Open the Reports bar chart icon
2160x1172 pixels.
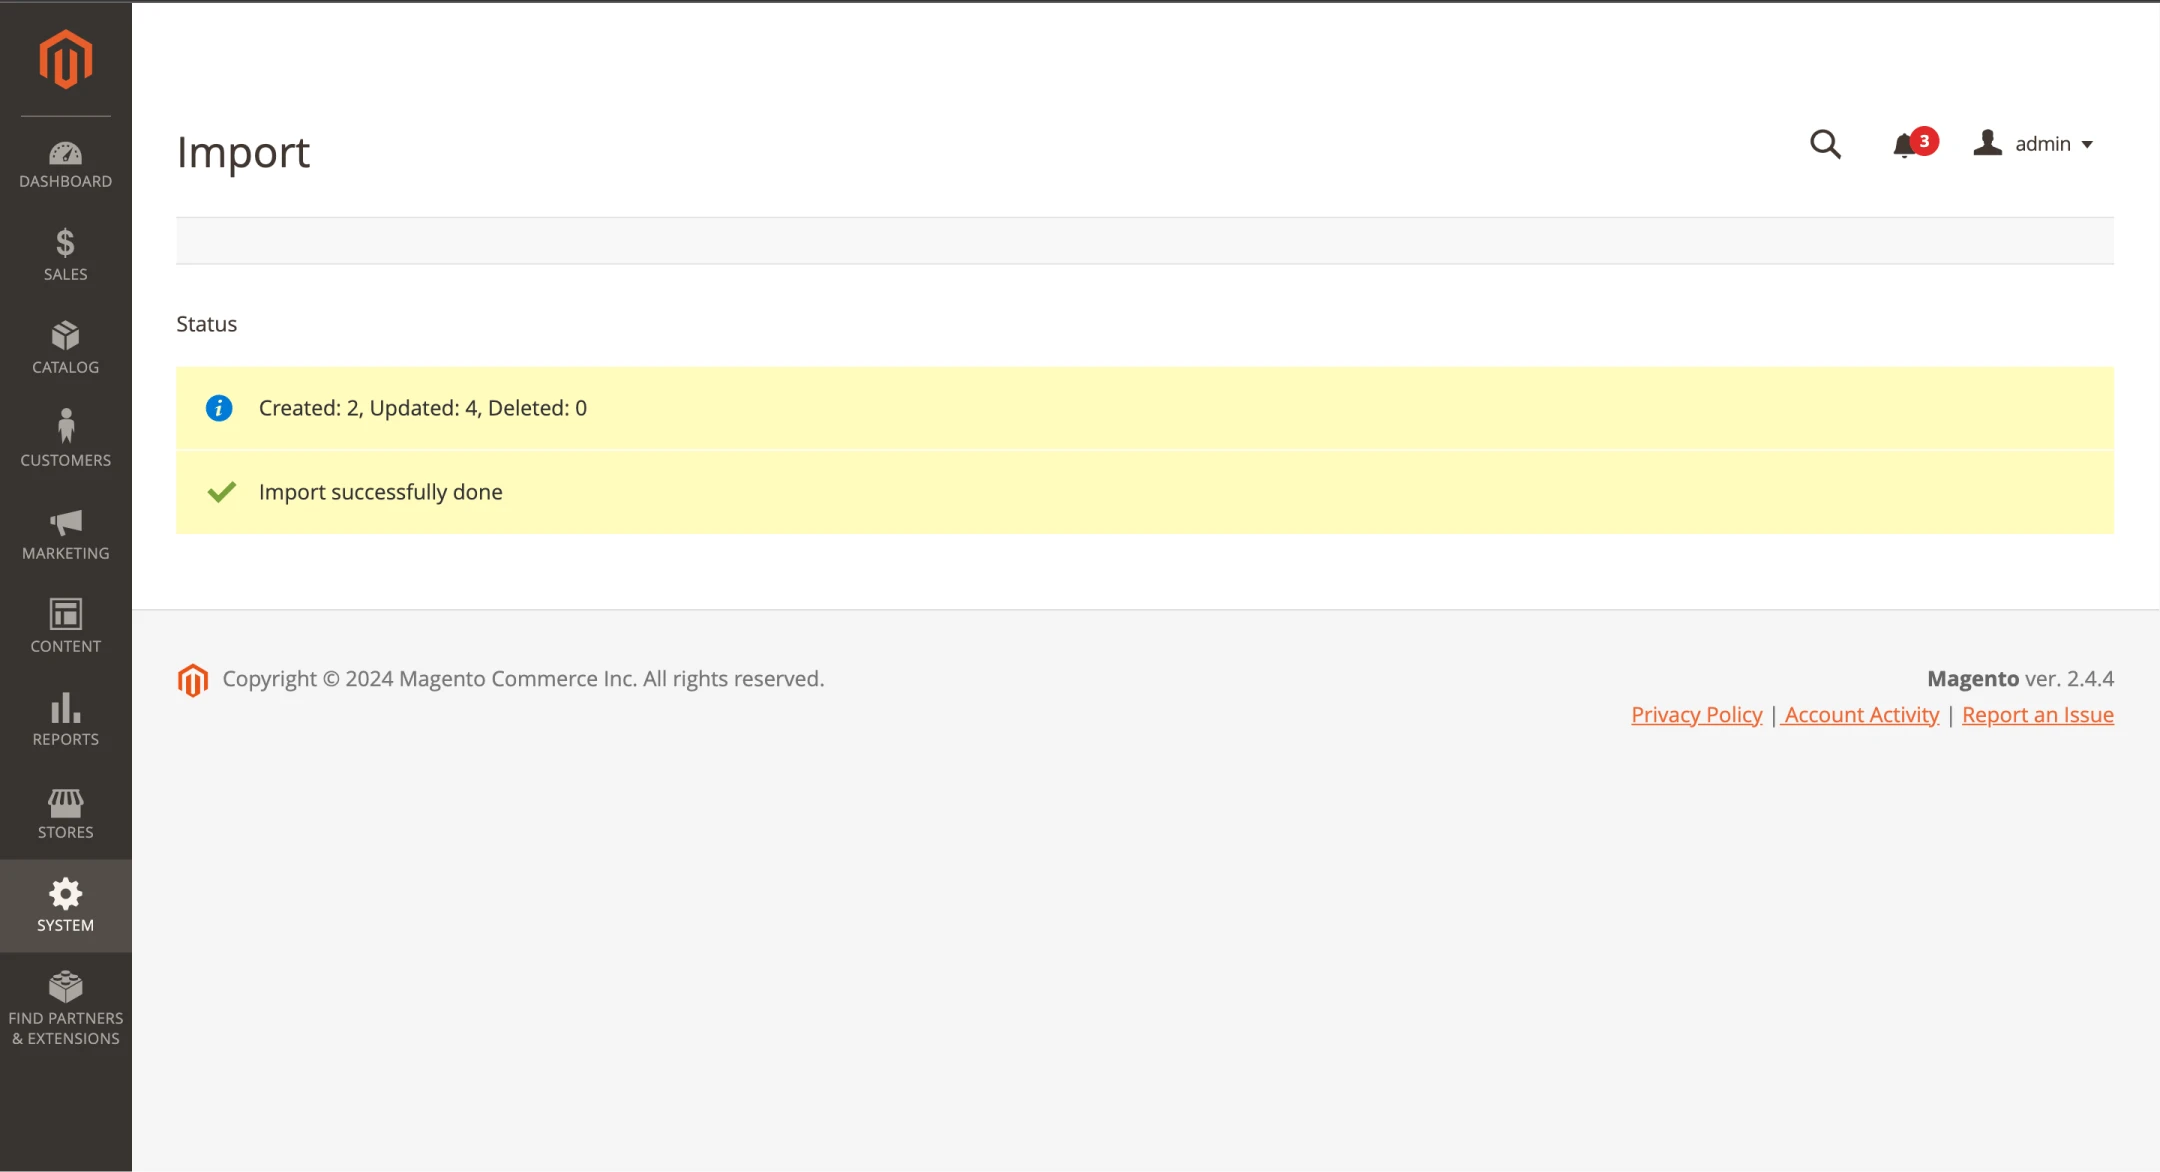pos(66,708)
